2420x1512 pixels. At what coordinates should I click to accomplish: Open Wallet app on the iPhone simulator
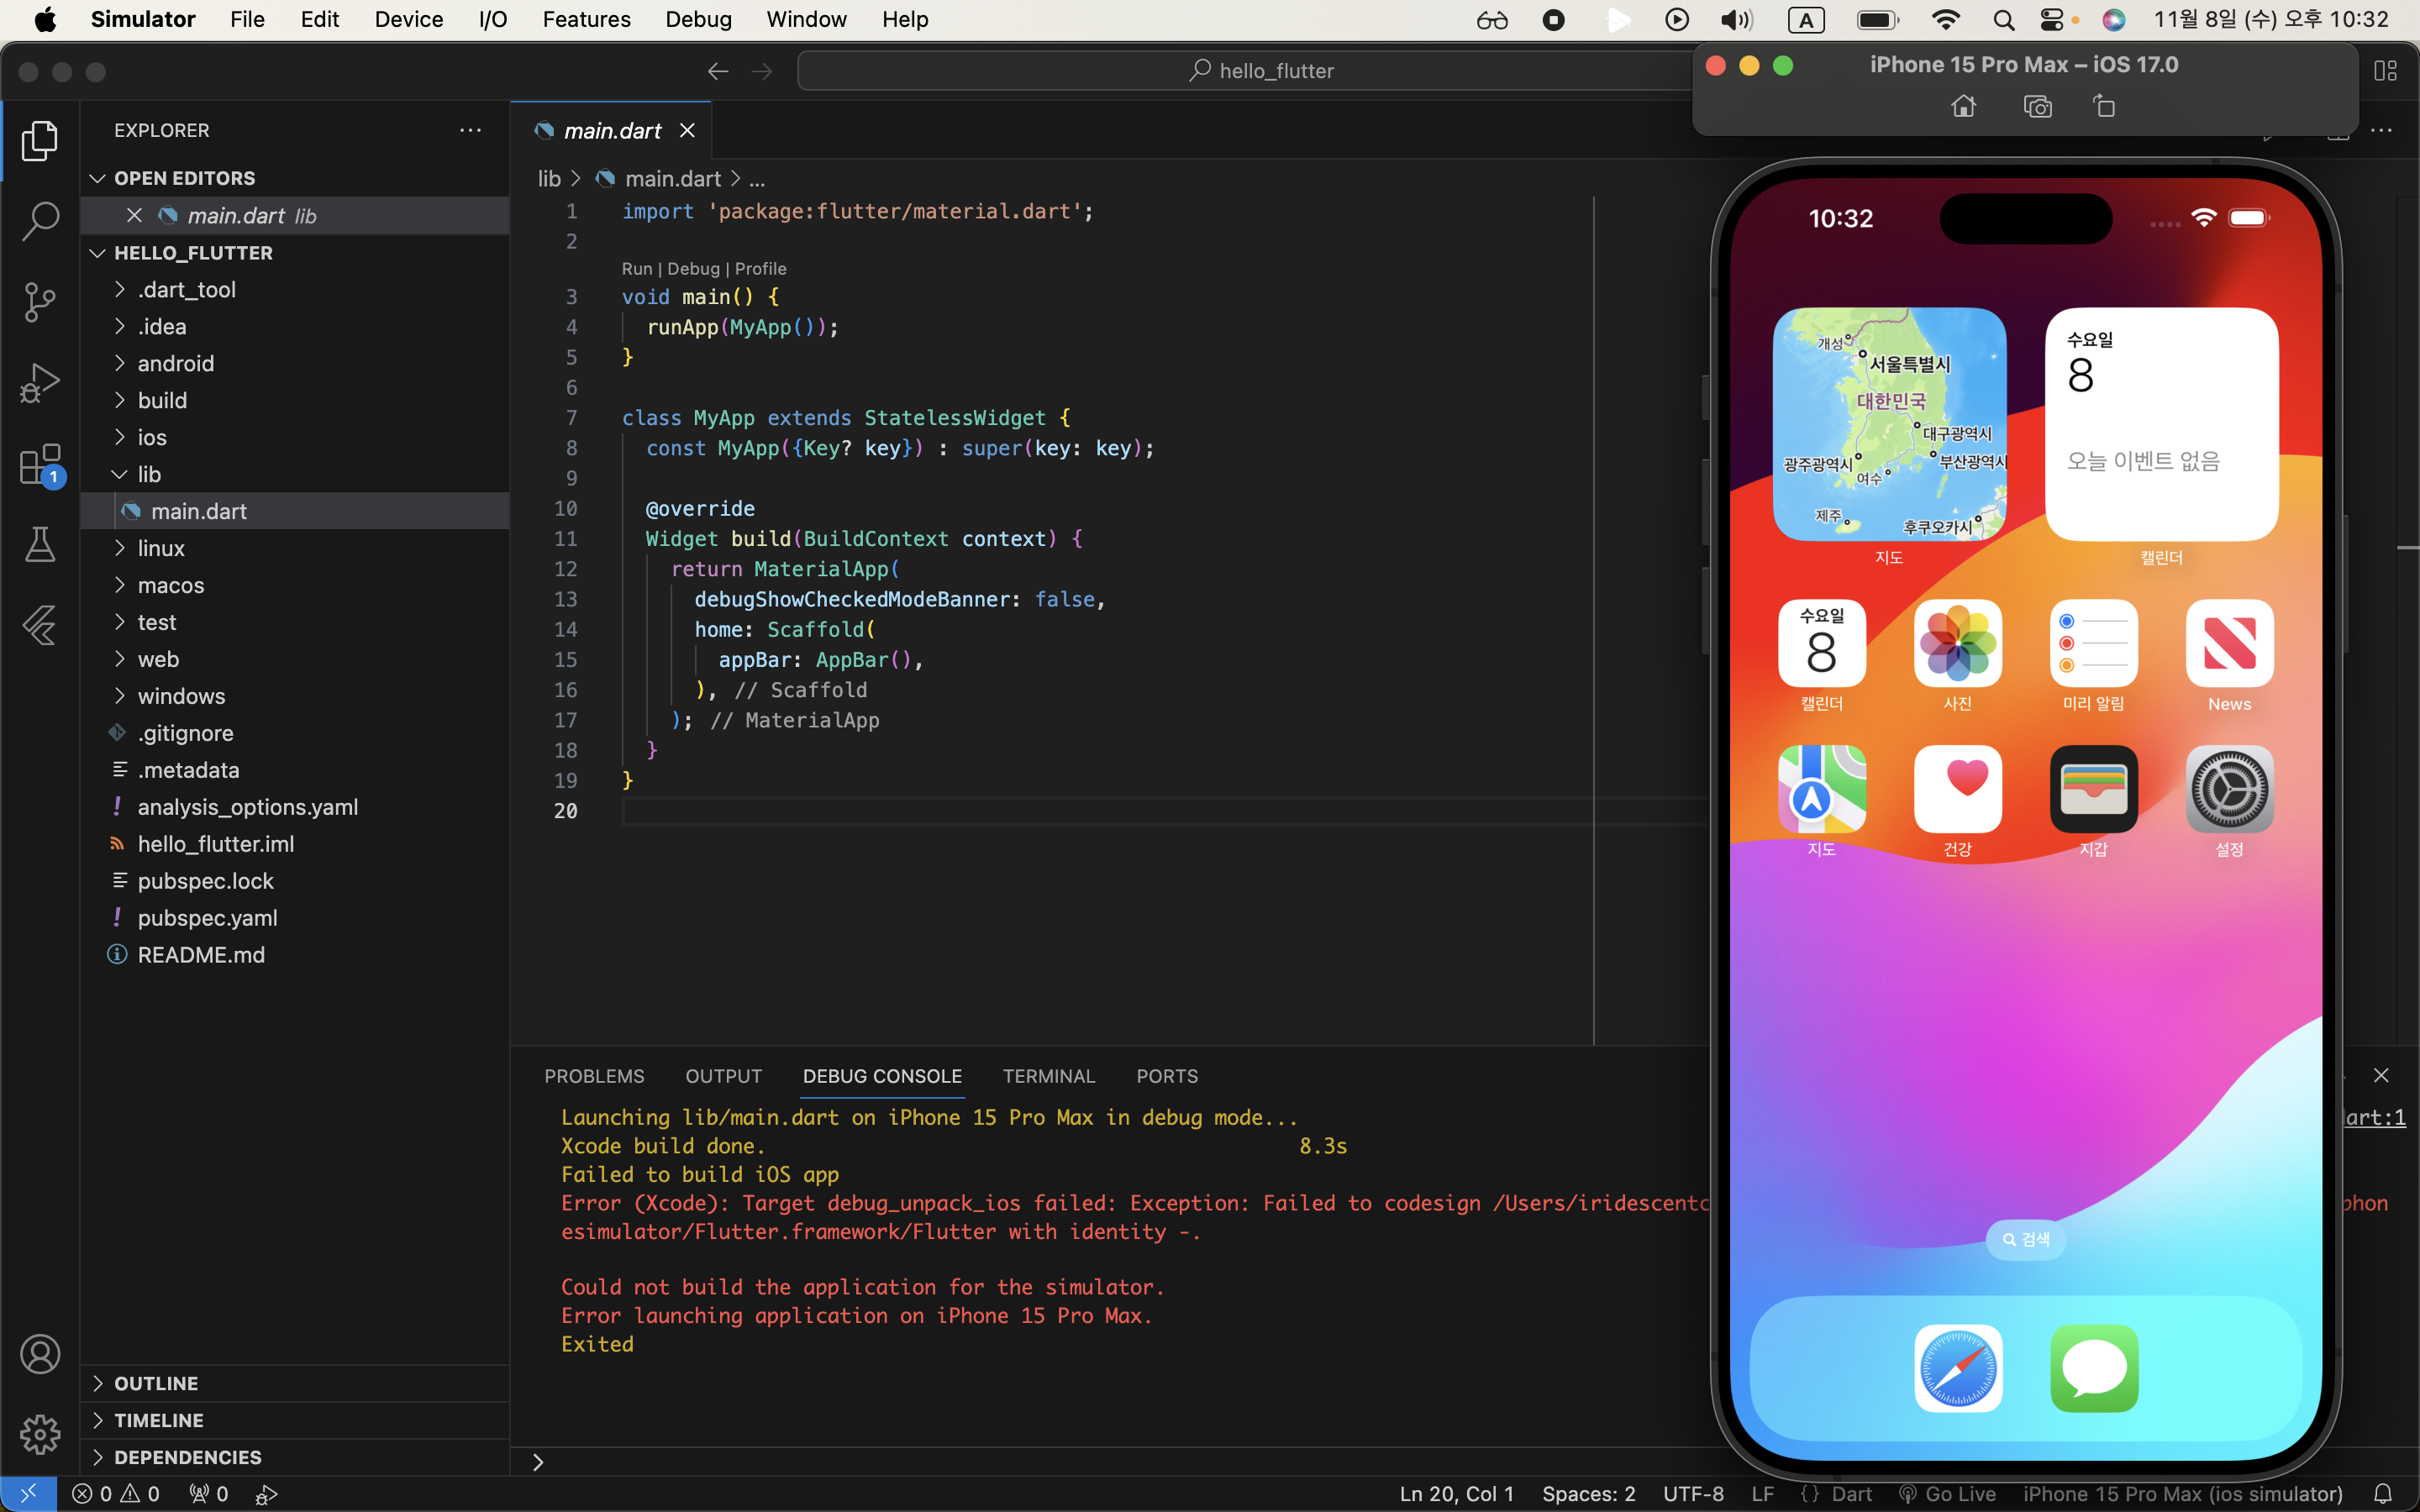(2093, 789)
